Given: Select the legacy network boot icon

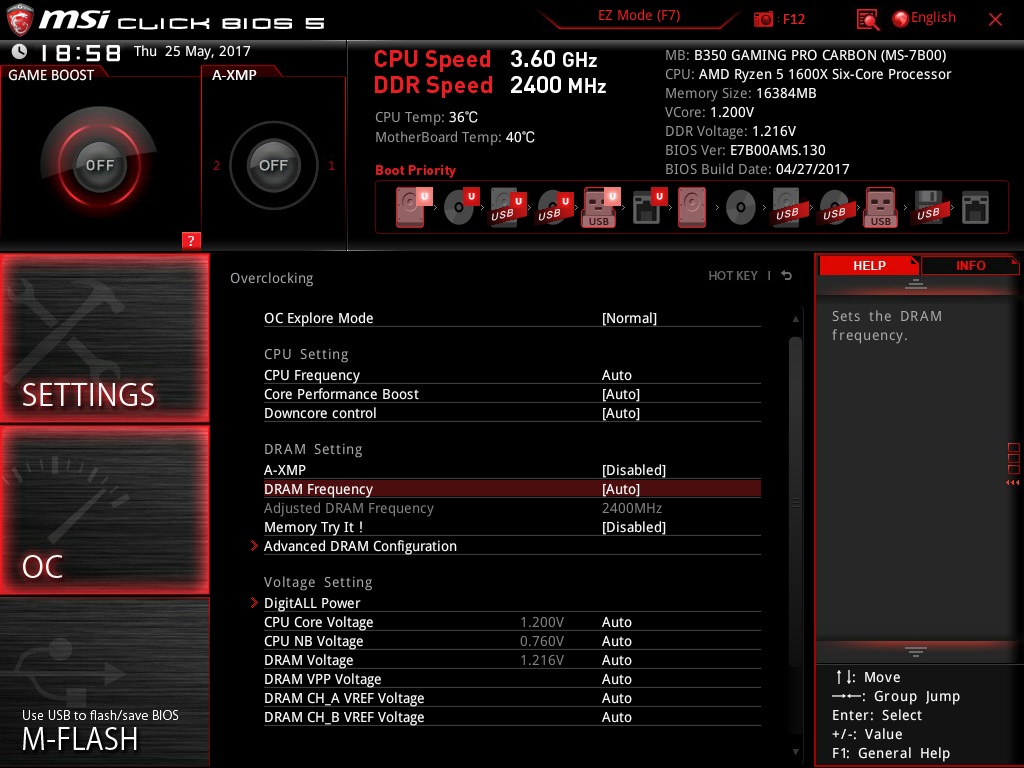Looking at the screenshot, I should click(x=975, y=208).
